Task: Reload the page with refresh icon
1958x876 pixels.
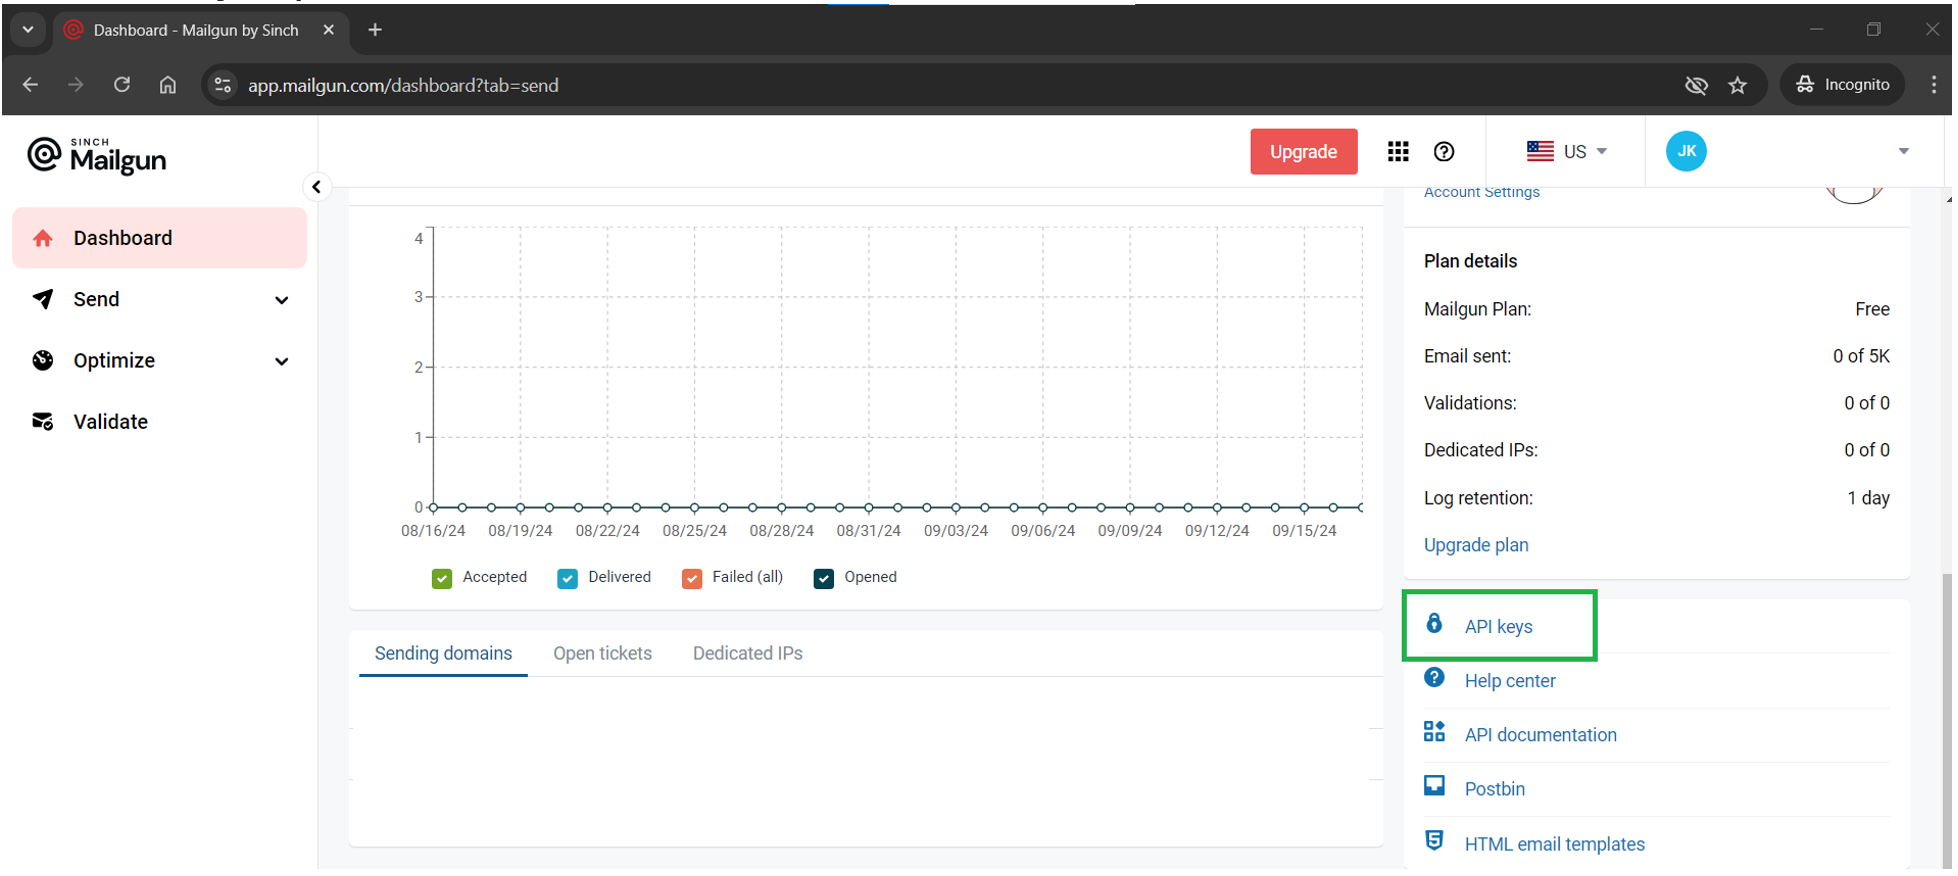Action: (x=122, y=85)
